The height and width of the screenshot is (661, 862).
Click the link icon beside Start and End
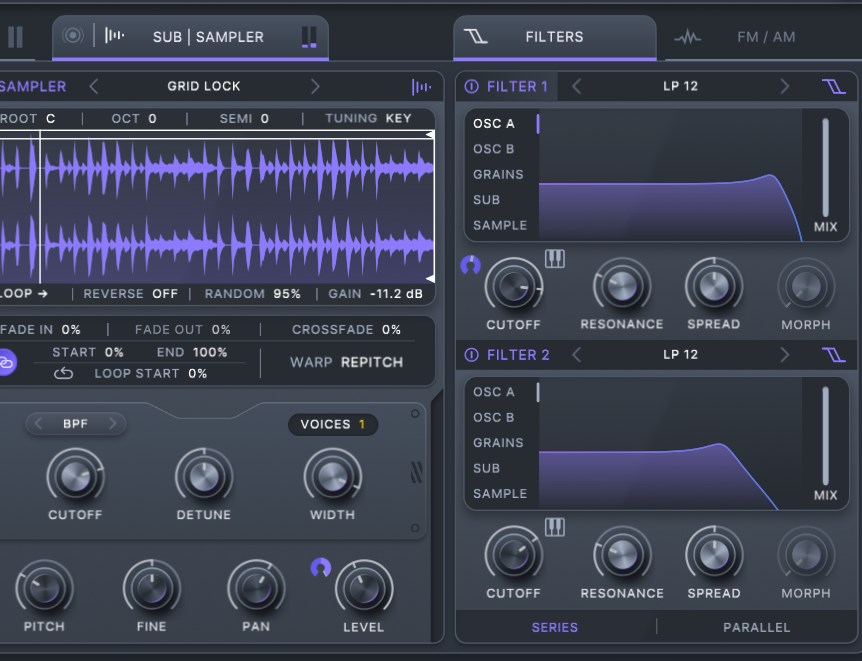(7, 362)
